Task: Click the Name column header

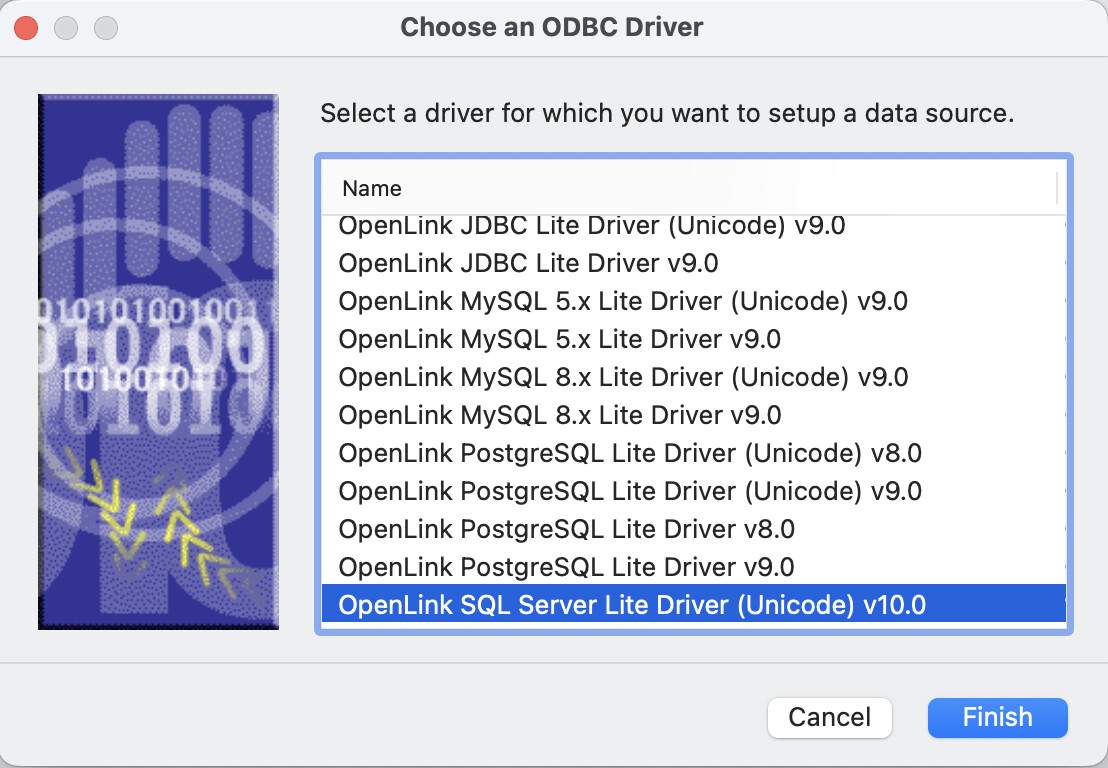Action: pos(372,188)
